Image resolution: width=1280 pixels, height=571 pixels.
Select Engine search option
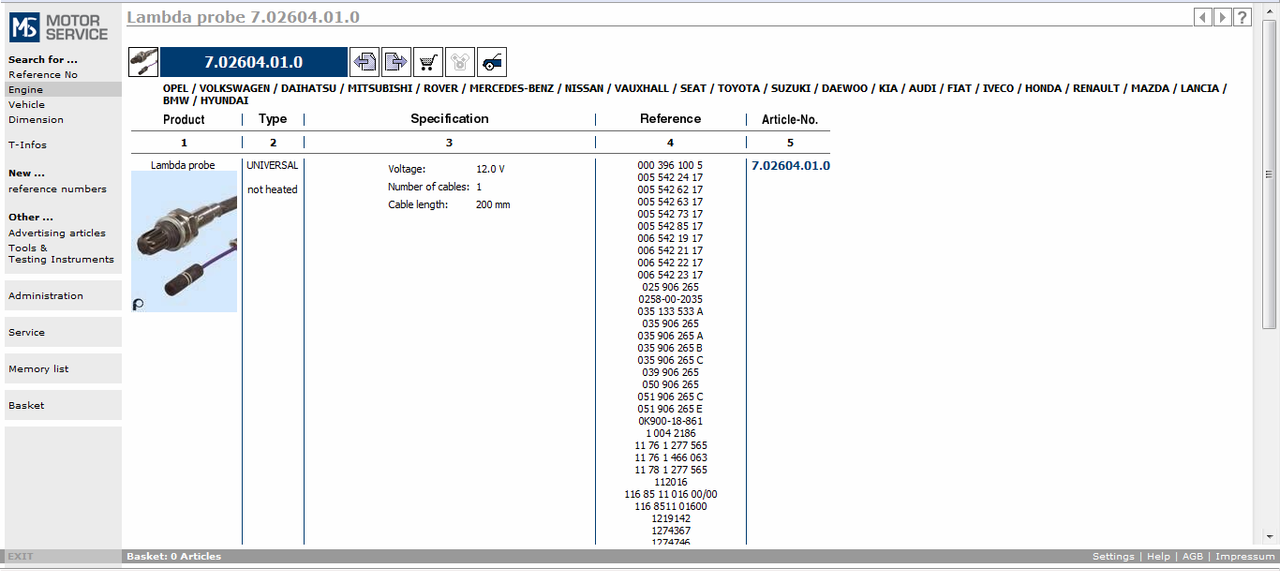point(26,89)
